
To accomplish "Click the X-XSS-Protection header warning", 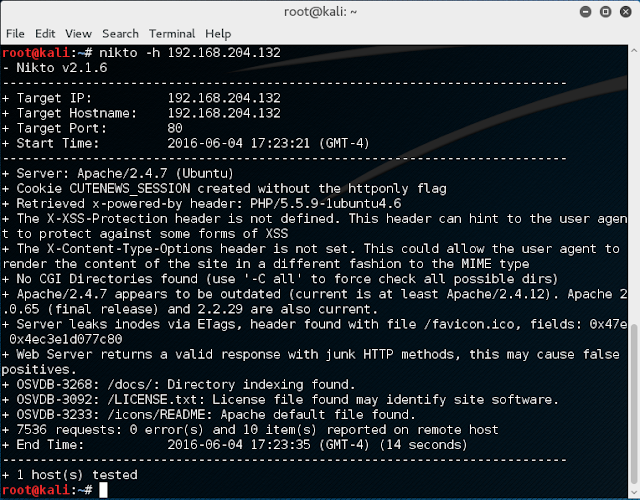I will click(x=314, y=226).
